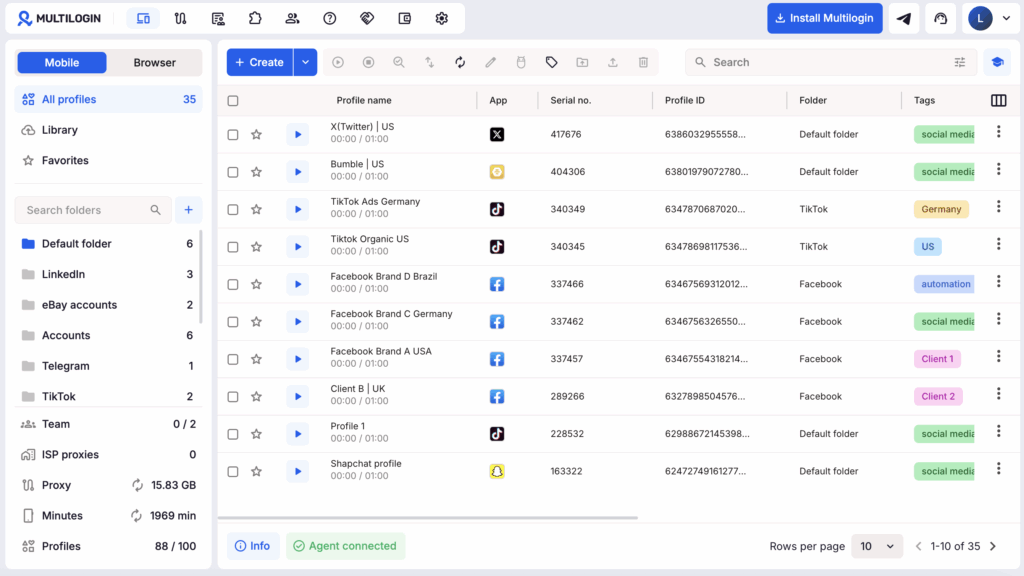Viewport: 1024px width, 576px height.
Task: Open the LinkedIn folder
Action: coord(107,274)
